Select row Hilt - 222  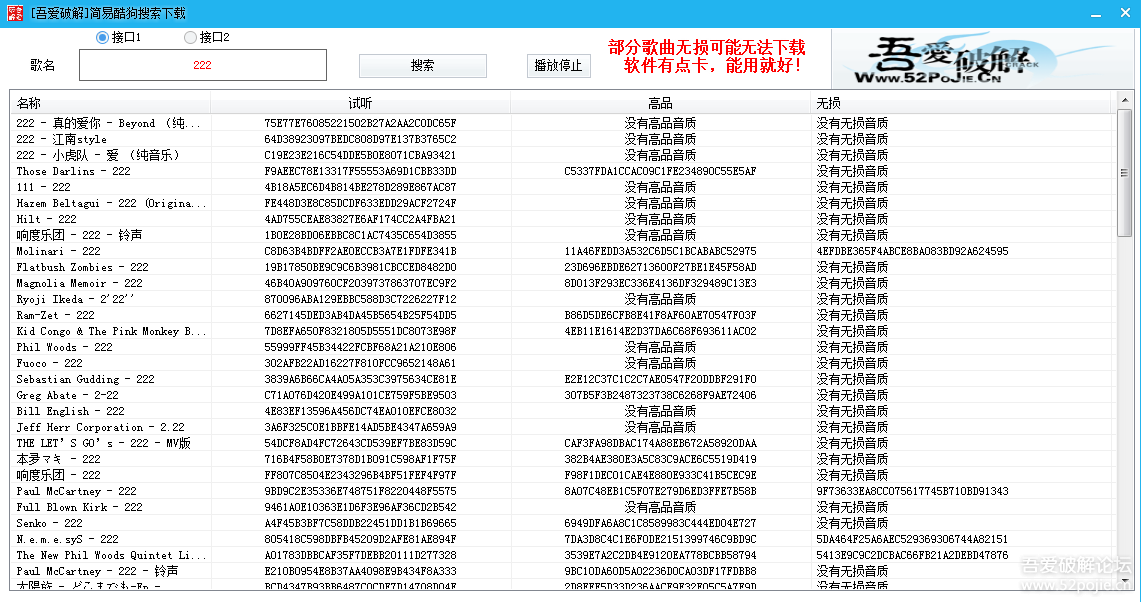(x=560, y=219)
